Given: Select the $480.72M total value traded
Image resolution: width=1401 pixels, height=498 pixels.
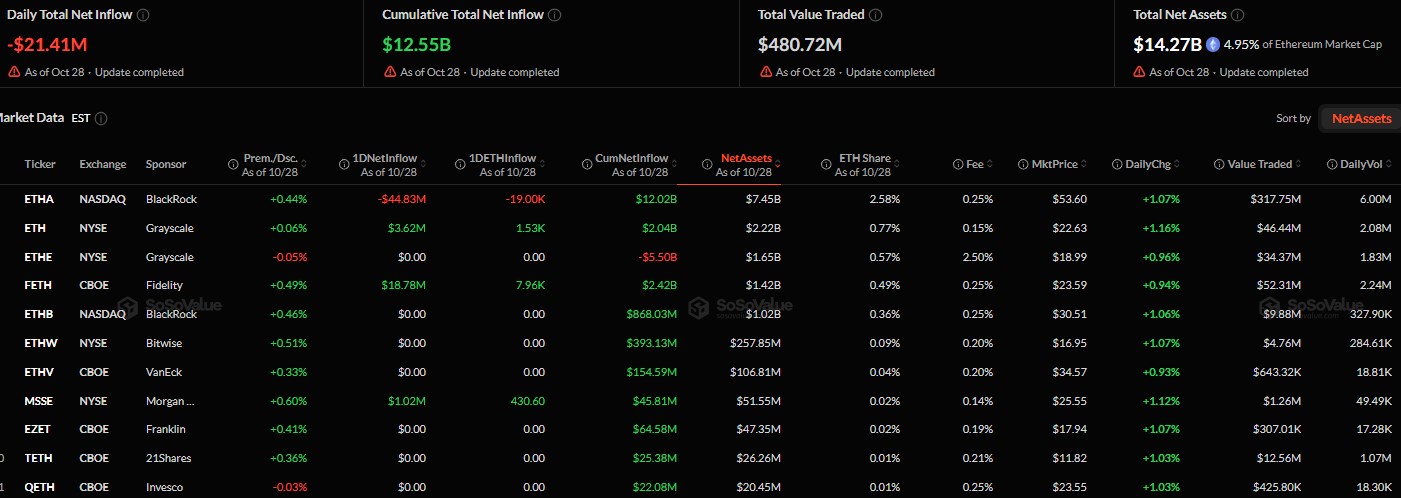Looking at the screenshot, I should 800,44.
